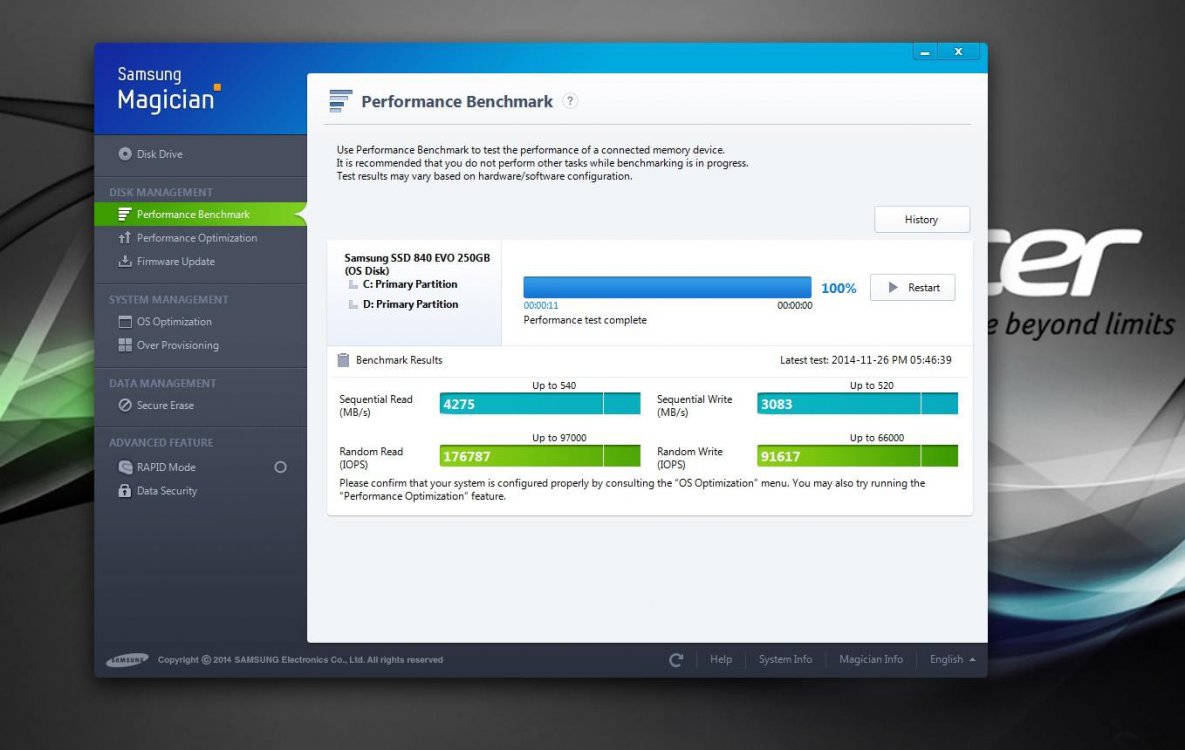Click the RAPID Mode icon
1185x750 pixels.
(x=125, y=467)
